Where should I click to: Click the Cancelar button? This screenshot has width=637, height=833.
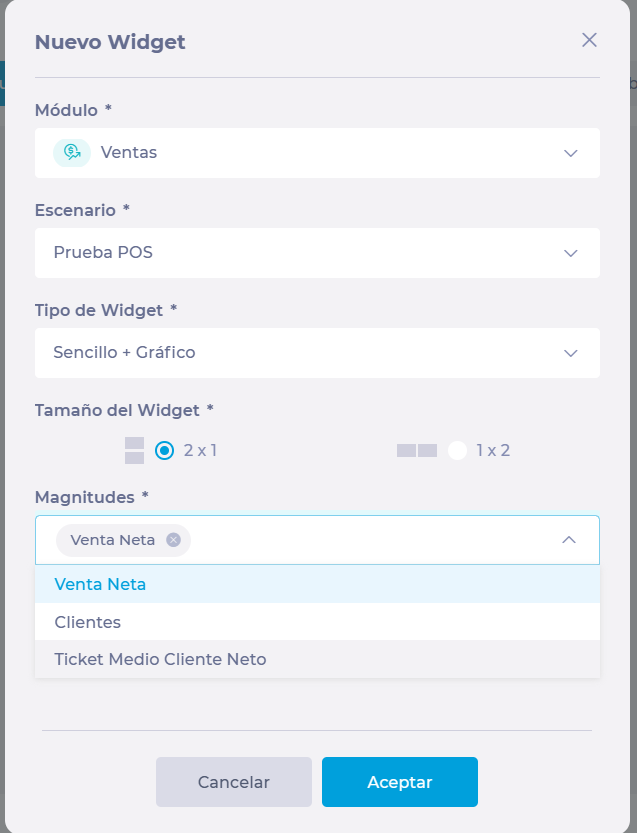tap(234, 782)
